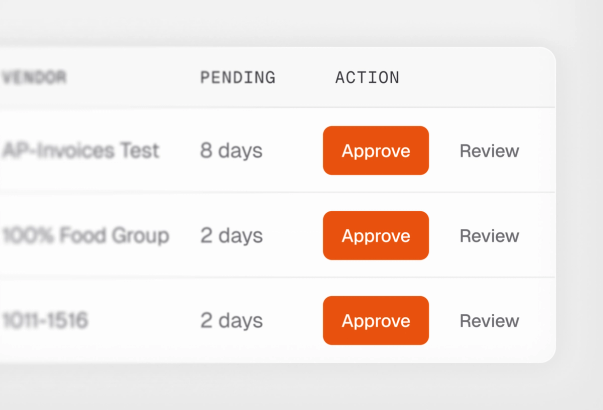Select the AP-Invoices Test vendor name

80,151
